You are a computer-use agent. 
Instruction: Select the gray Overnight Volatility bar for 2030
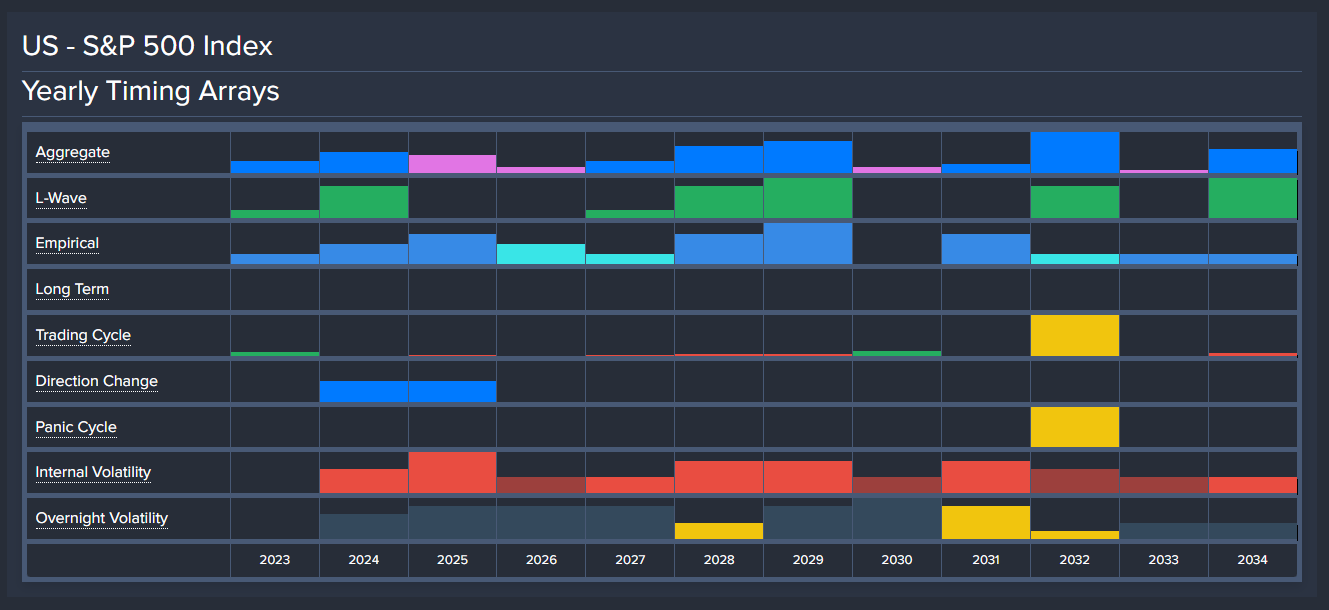click(897, 519)
